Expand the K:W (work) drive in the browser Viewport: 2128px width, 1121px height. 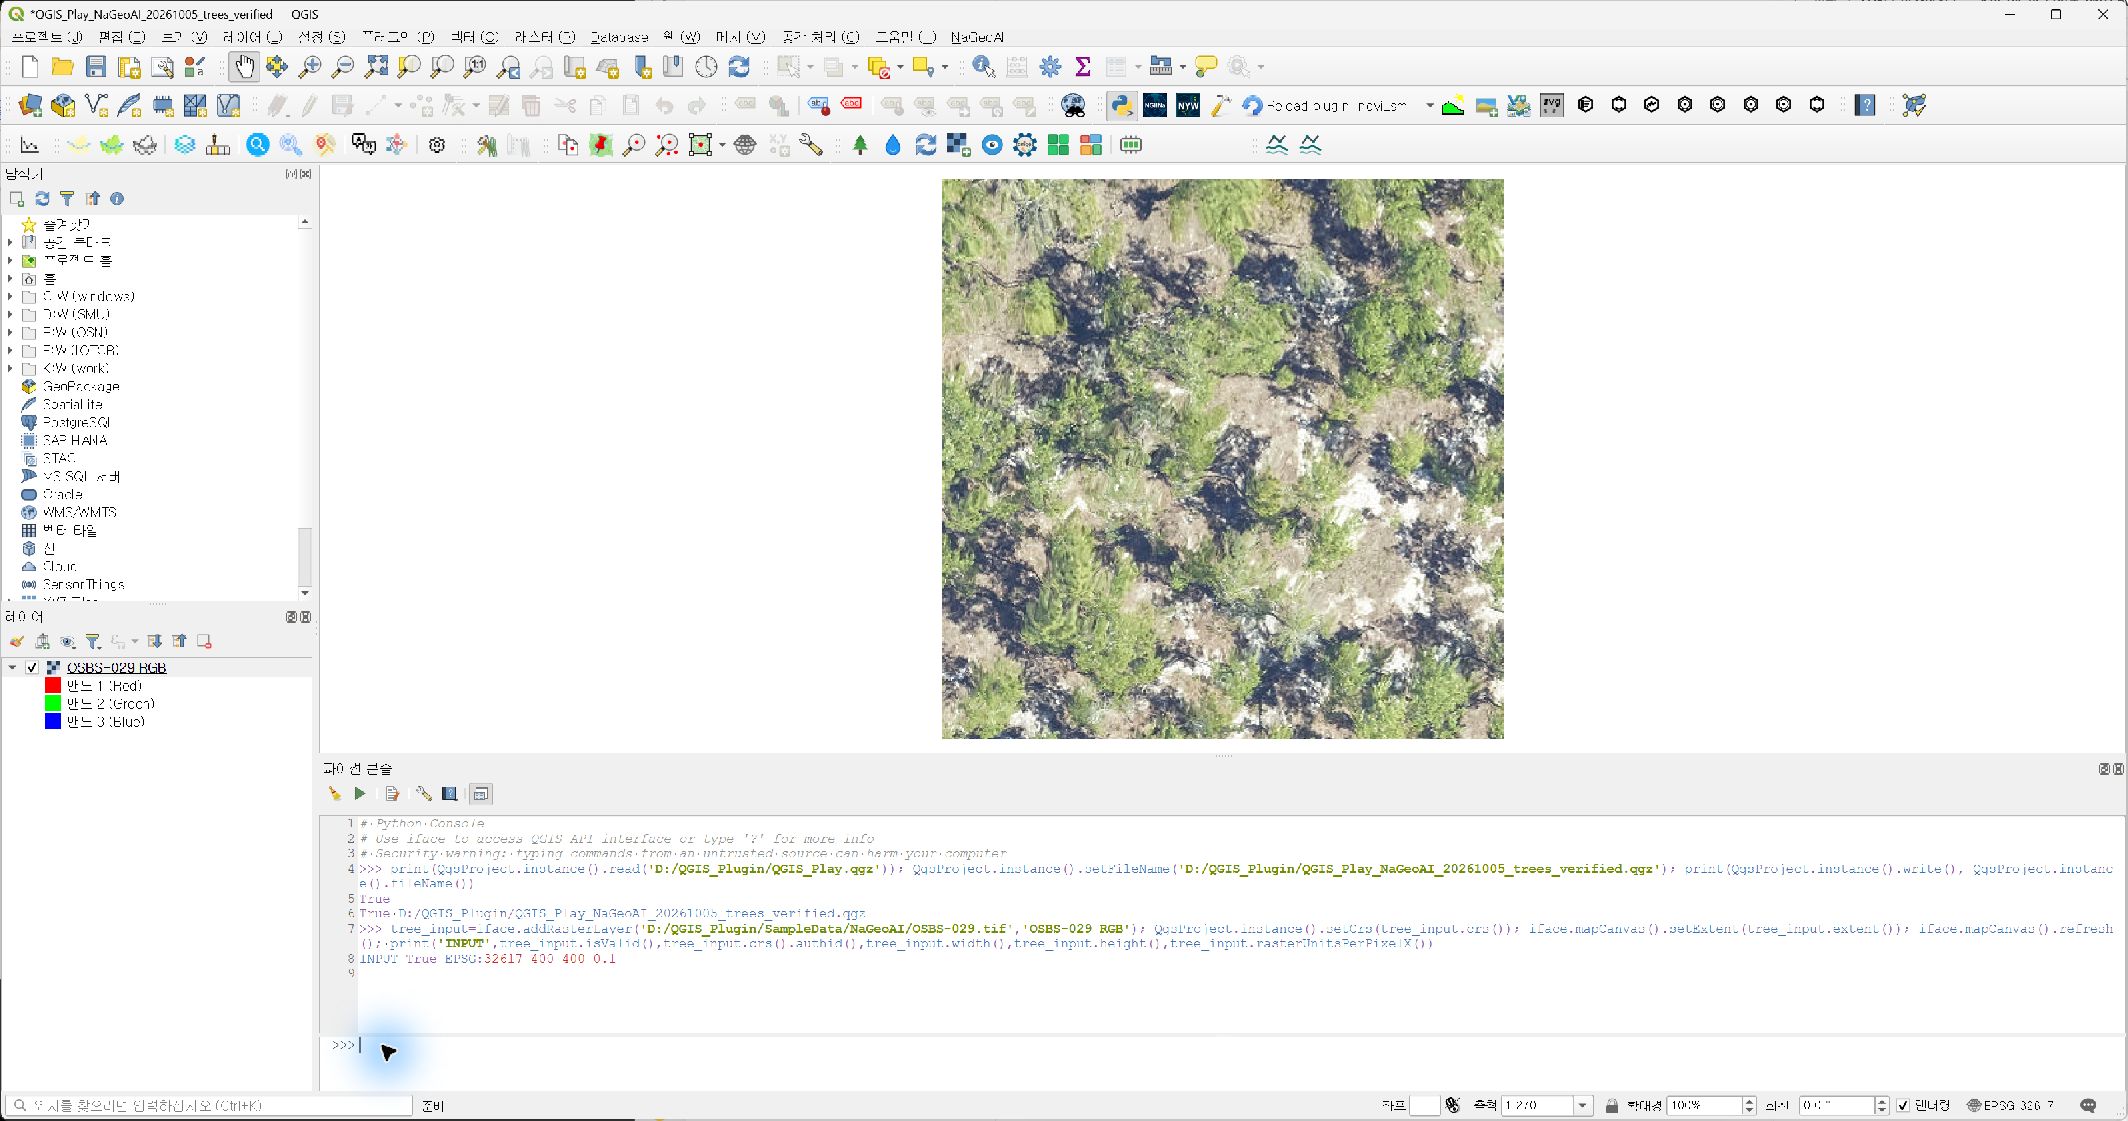[x=10, y=369]
